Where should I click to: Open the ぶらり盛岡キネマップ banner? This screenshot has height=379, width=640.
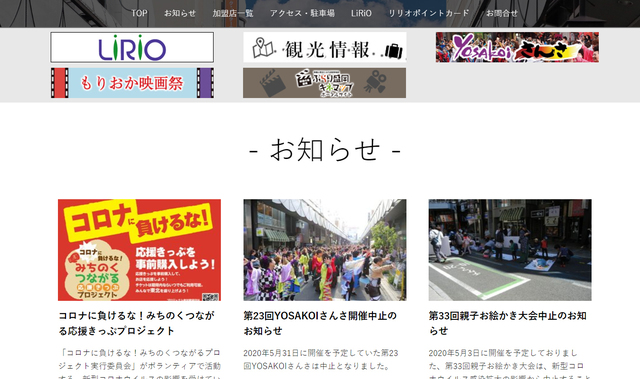point(324,83)
